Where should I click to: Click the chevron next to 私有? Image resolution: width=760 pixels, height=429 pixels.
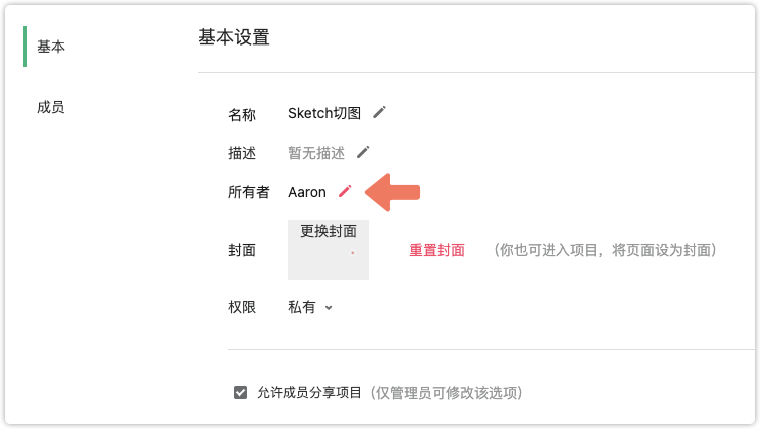point(329,308)
